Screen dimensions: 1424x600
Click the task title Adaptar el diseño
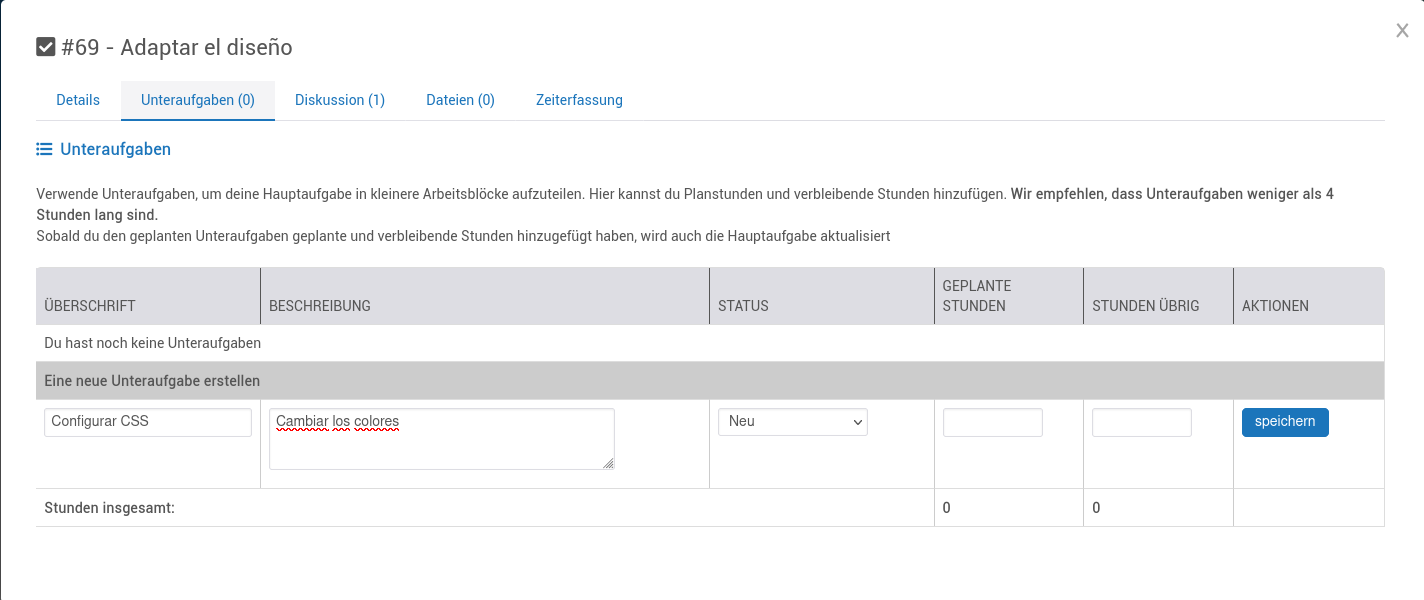coord(206,47)
